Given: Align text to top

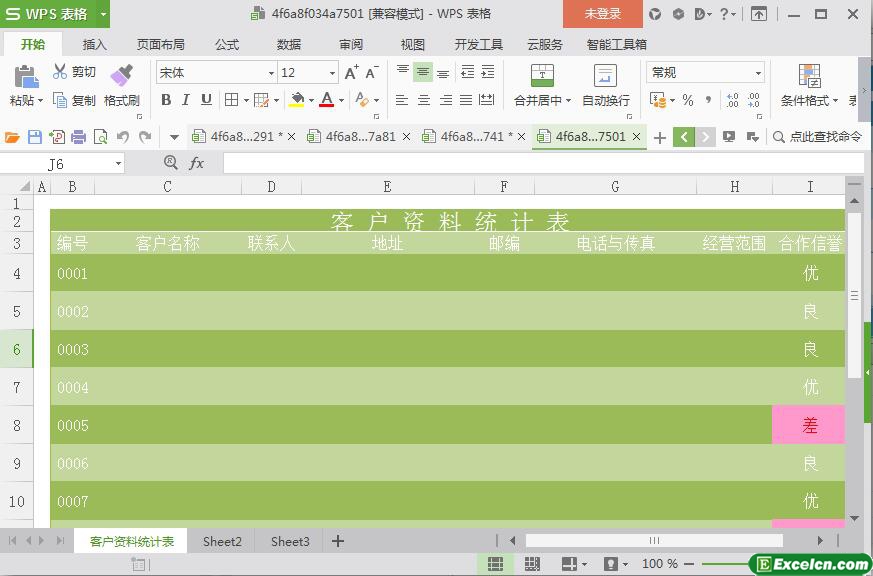Looking at the screenshot, I should pos(403,72).
